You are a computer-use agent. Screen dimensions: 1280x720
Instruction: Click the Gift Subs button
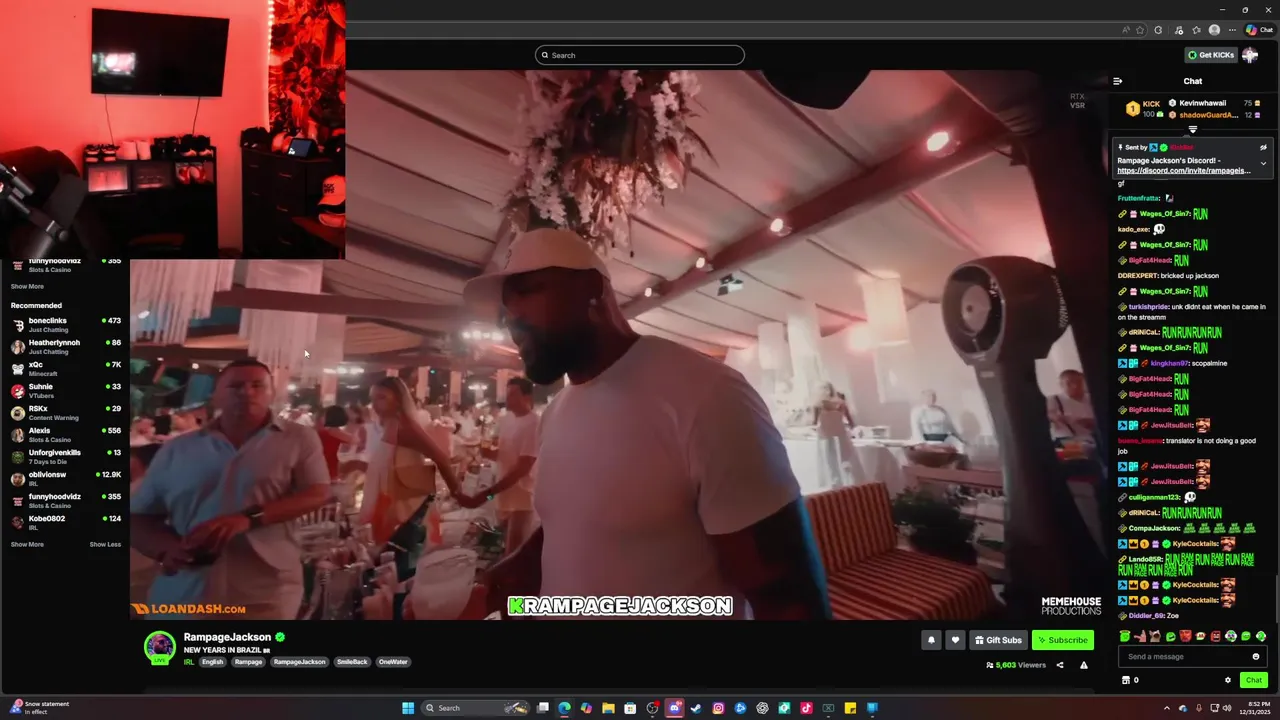point(998,640)
